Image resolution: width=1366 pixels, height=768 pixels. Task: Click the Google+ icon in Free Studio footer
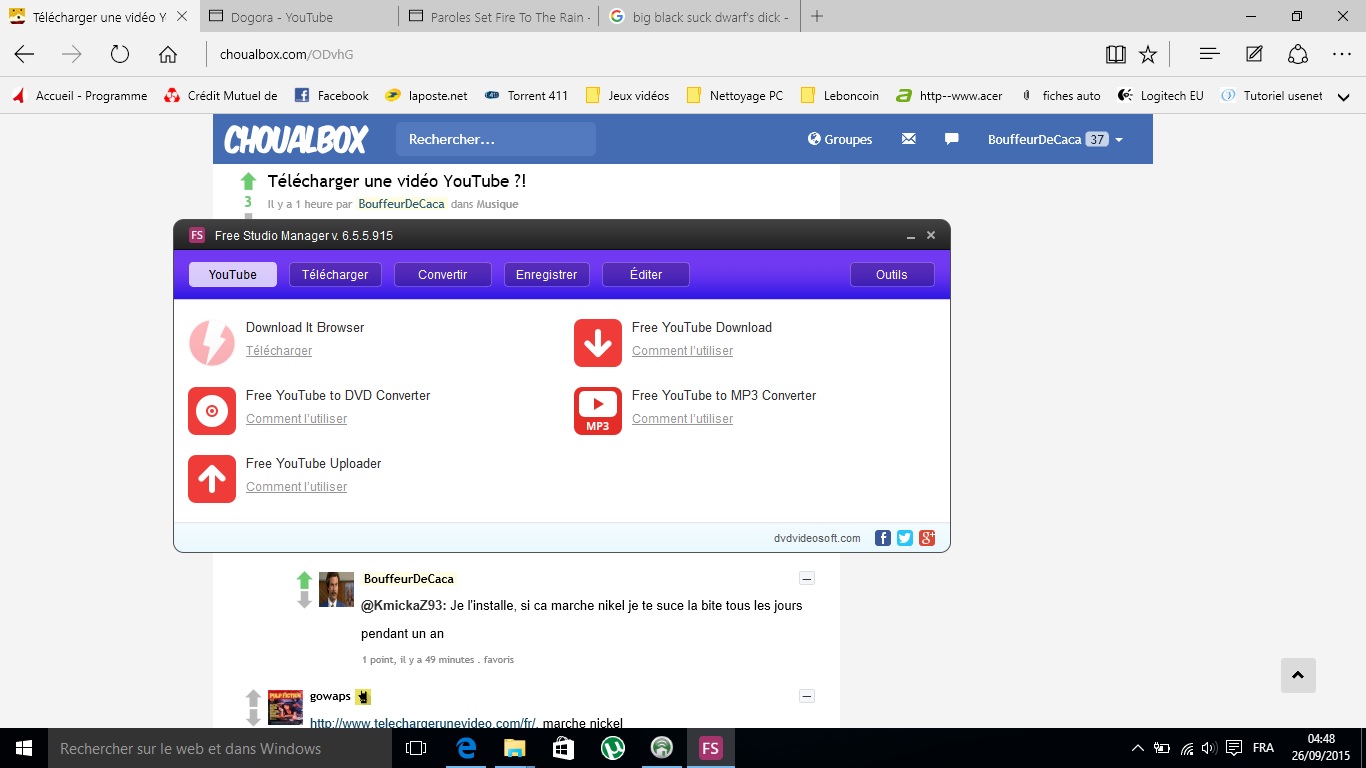[927, 538]
